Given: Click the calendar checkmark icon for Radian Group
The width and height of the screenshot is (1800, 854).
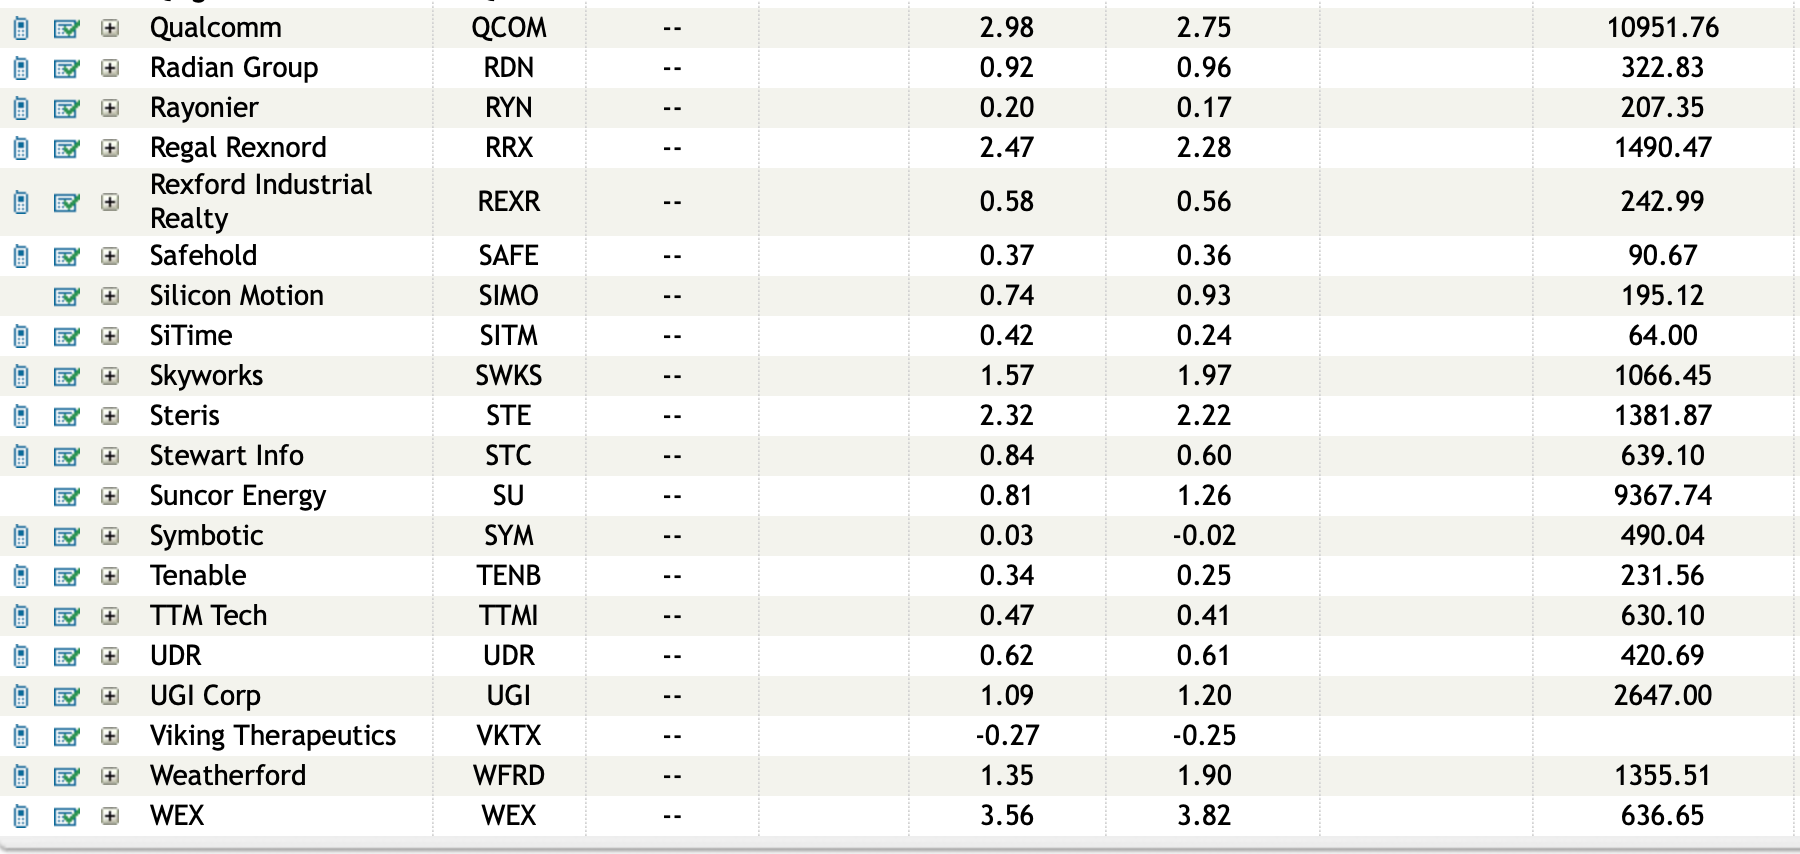Looking at the screenshot, I should 66,69.
